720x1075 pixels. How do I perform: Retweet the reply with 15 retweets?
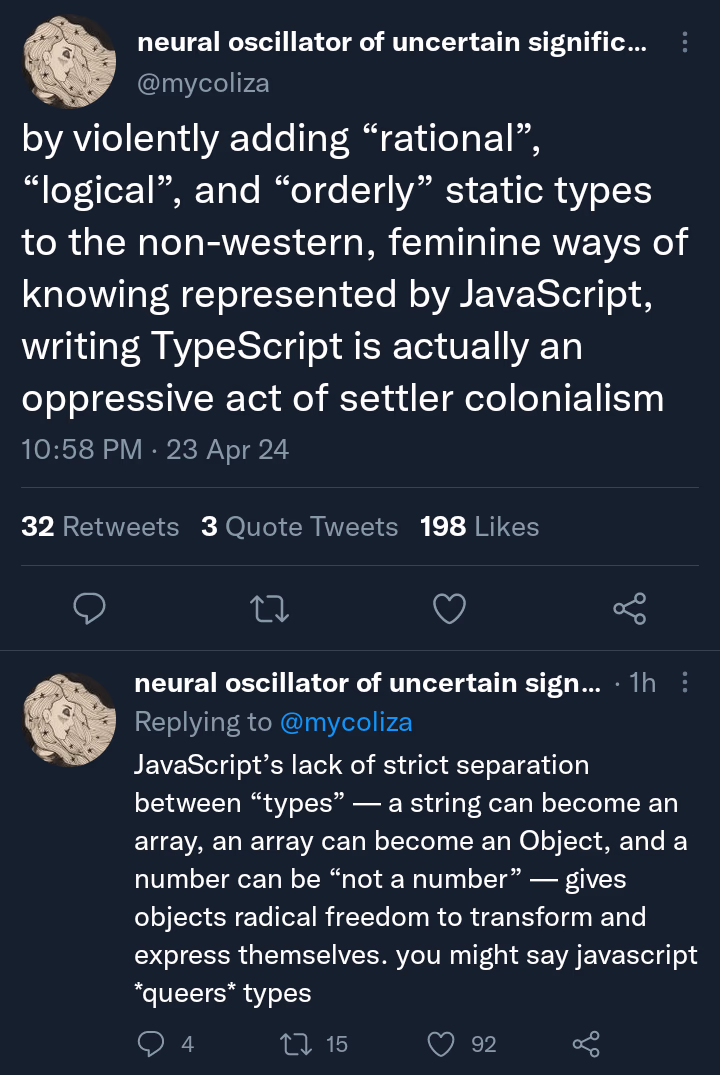(x=296, y=1043)
